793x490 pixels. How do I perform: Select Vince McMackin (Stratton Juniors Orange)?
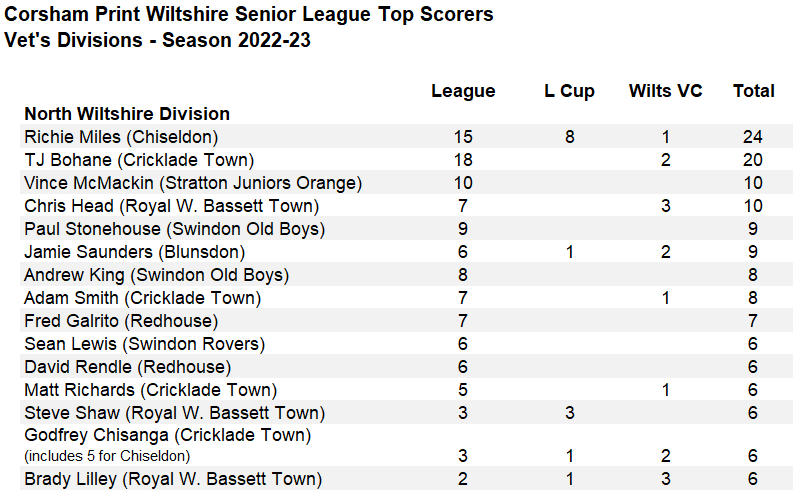[x=193, y=183]
